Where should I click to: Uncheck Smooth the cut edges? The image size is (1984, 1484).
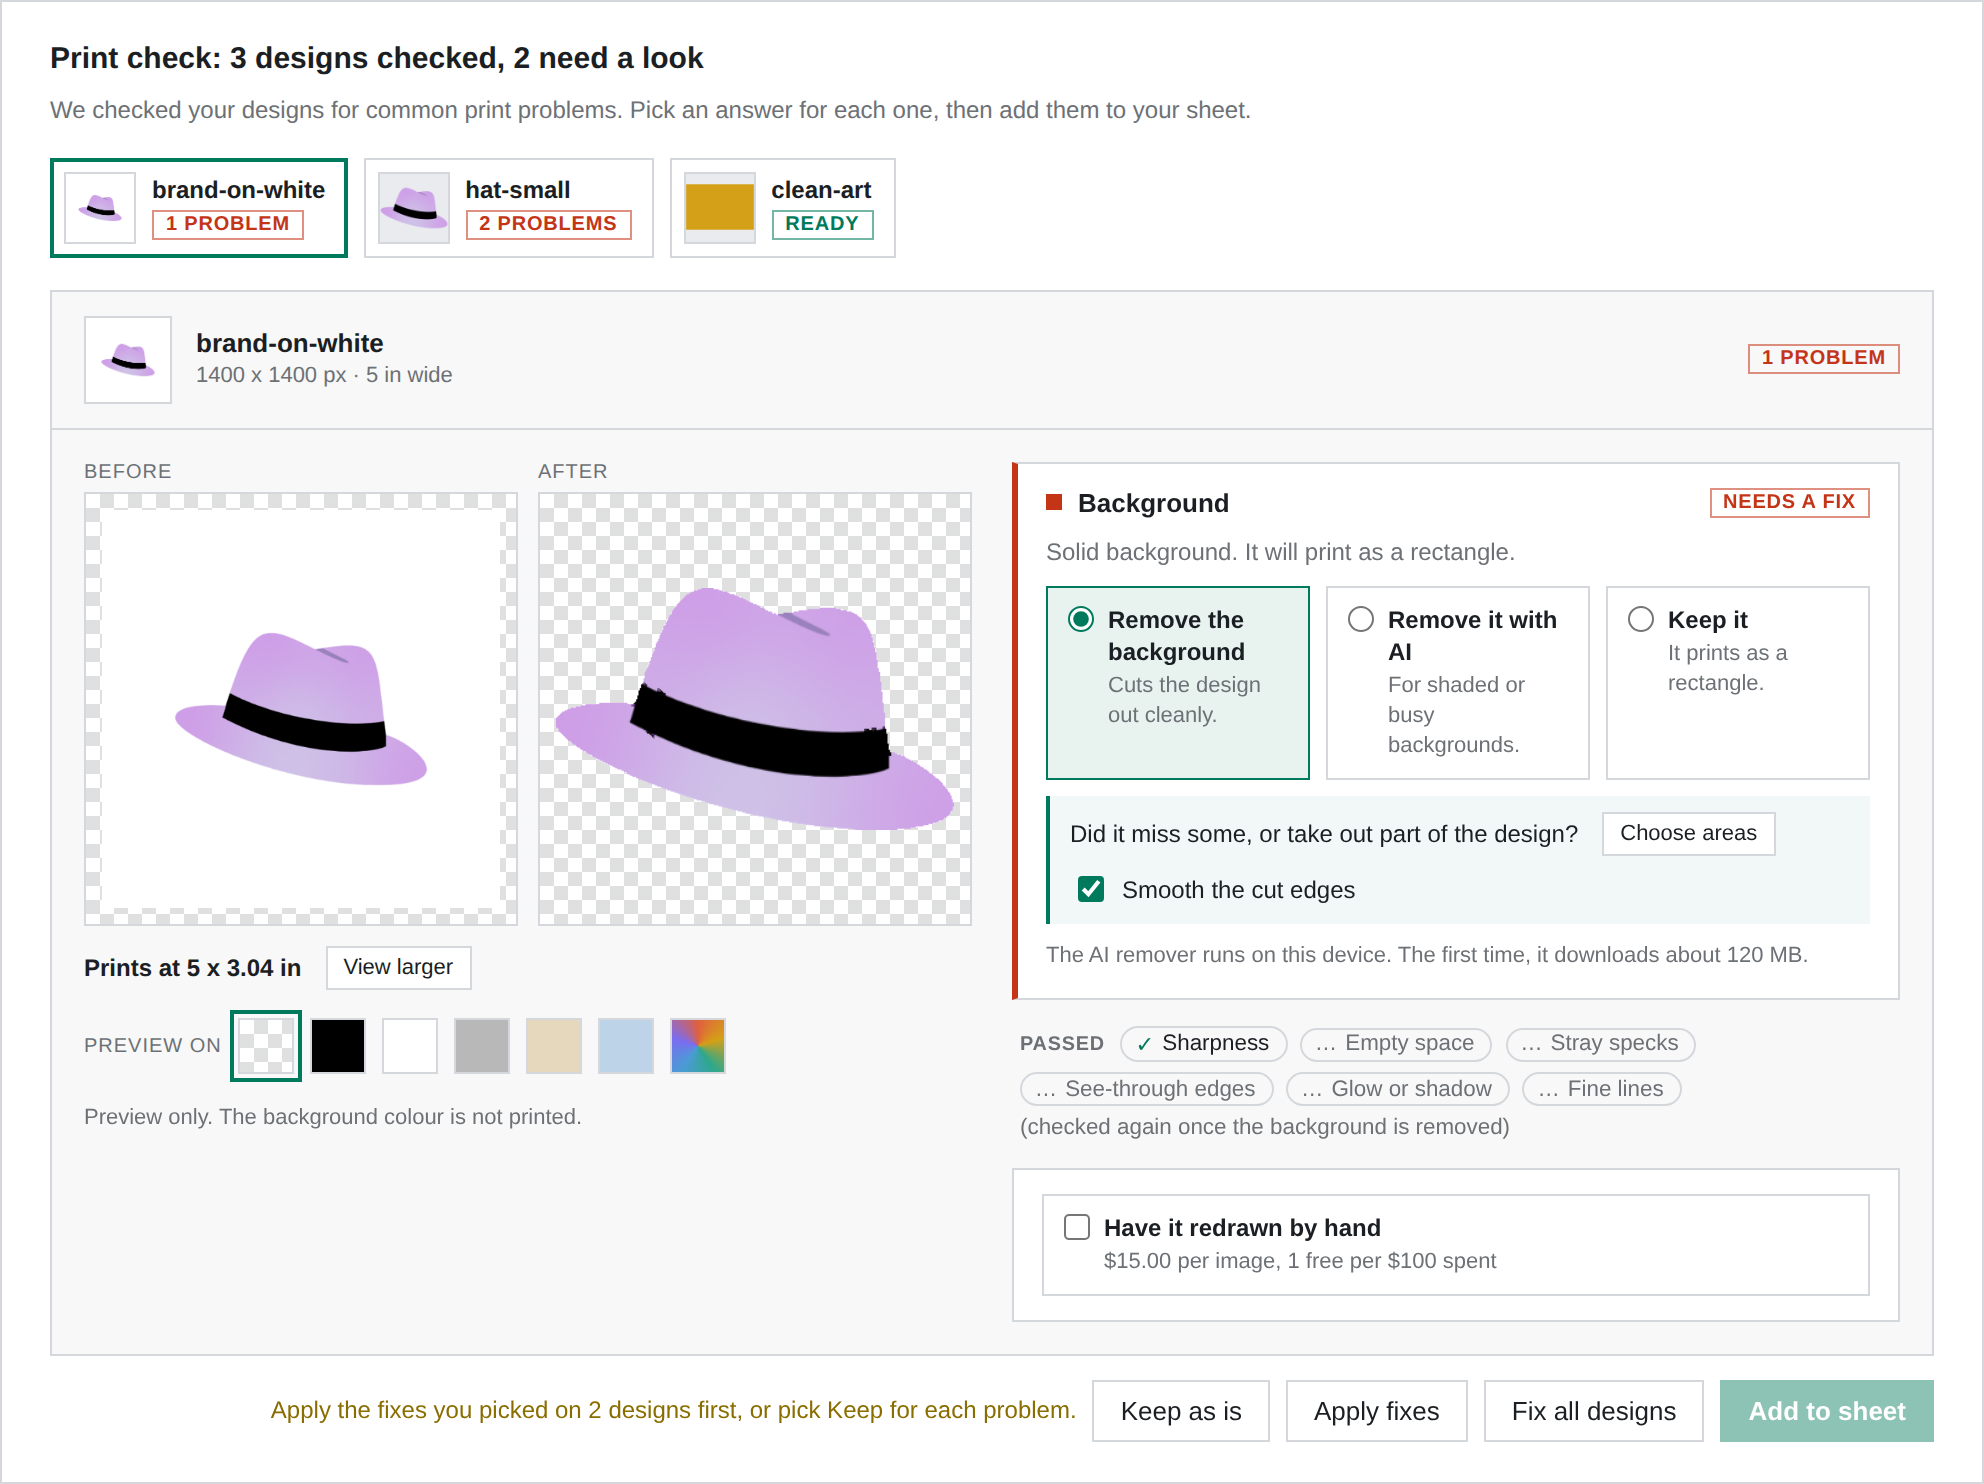tap(1091, 889)
